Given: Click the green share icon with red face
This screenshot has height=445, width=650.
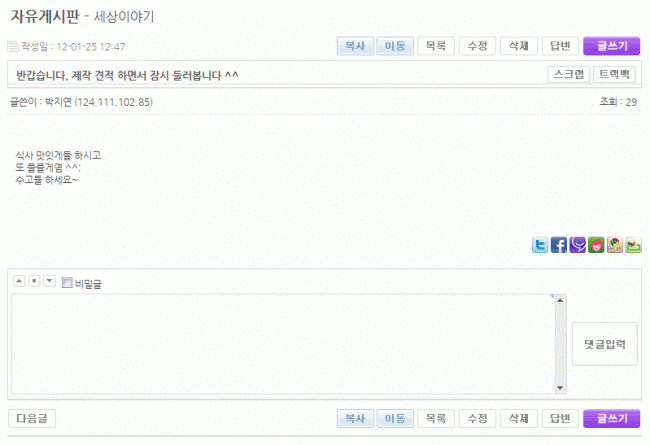Looking at the screenshot, I should 596,245.
